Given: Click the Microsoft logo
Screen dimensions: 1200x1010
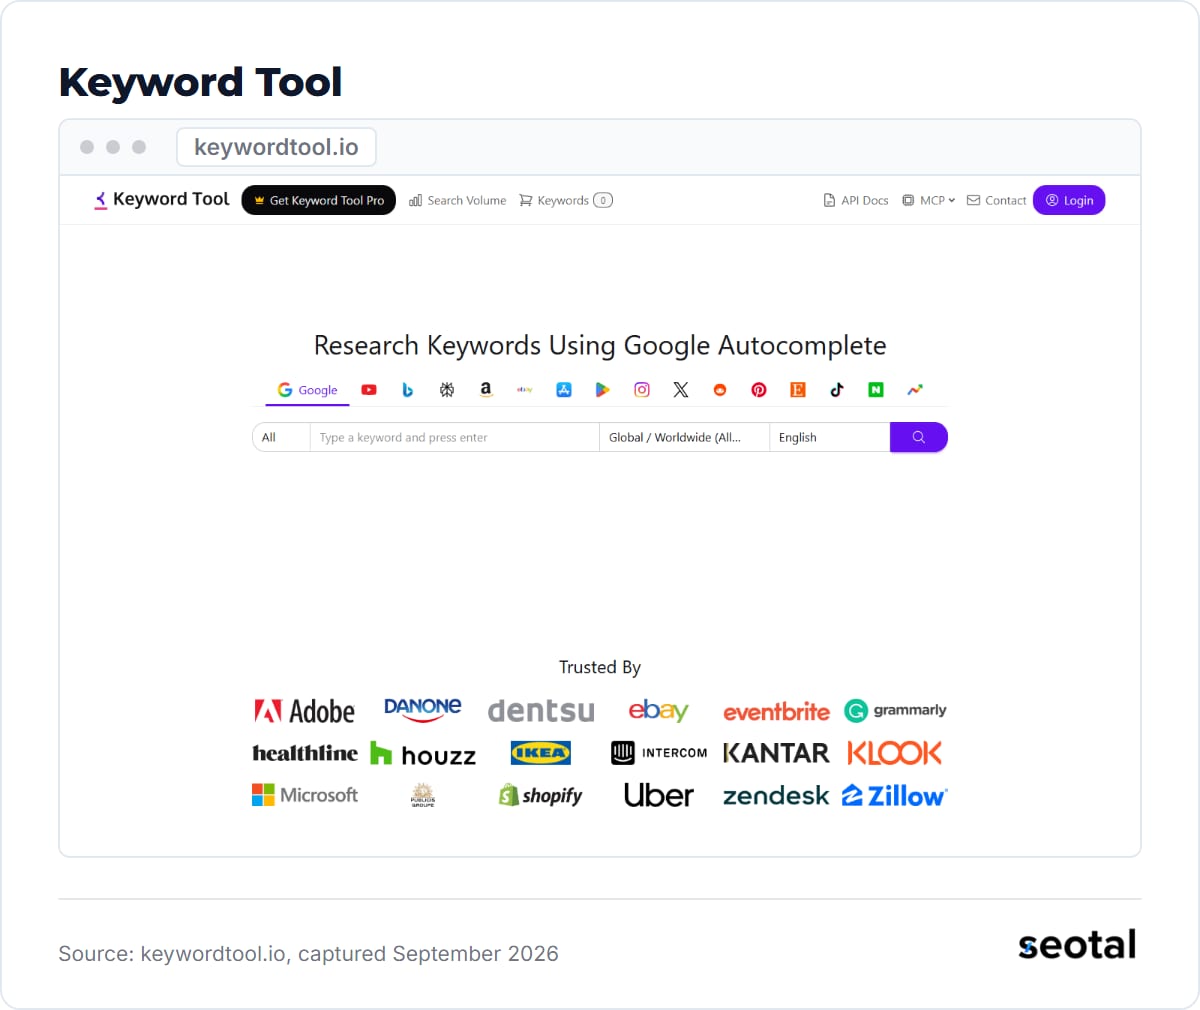Looking at the screenshot, I should (305, 795).
